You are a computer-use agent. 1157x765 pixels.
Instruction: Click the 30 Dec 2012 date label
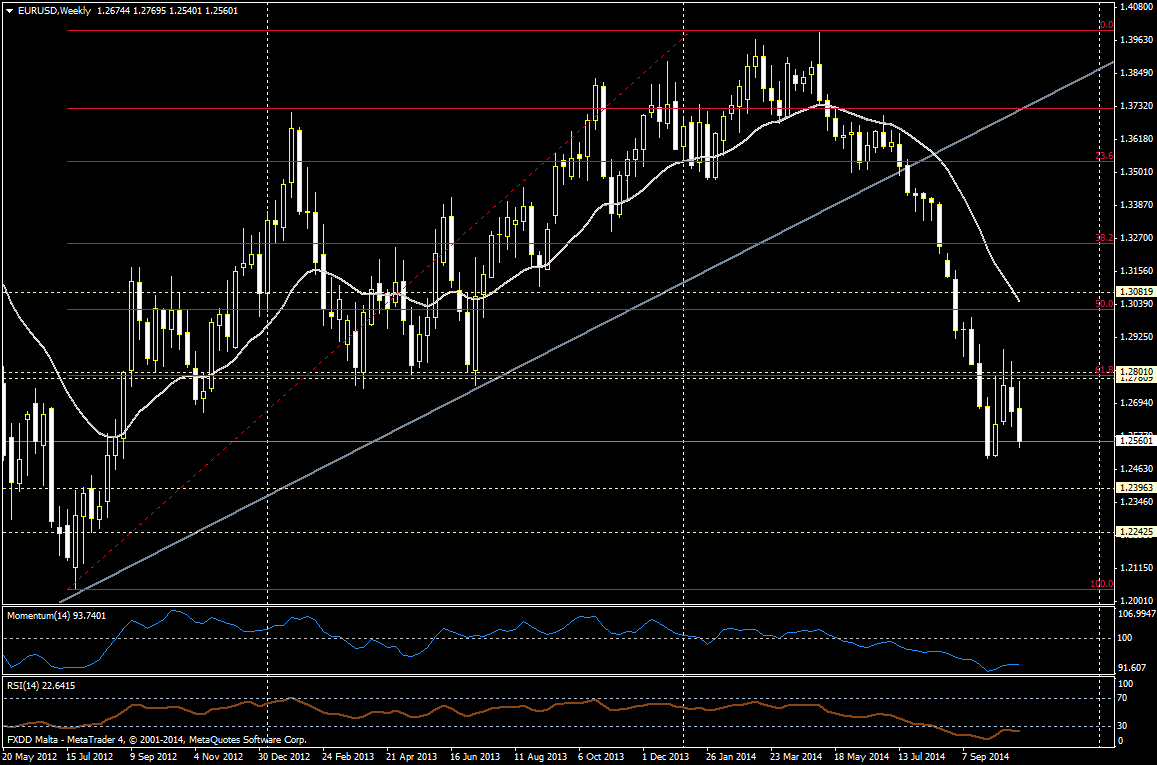pyautogui.click(x=285, y=756)
